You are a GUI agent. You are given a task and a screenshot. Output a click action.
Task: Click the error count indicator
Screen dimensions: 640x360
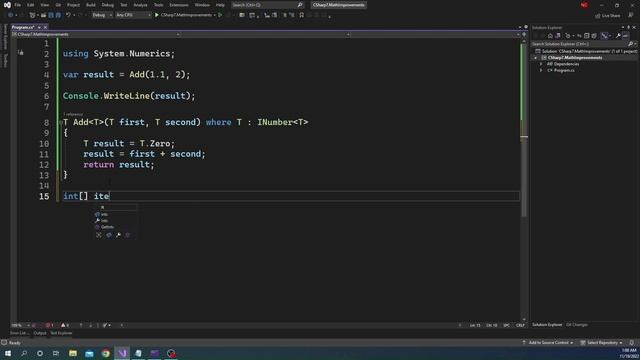pyautogui.click(x=49, y=325)
